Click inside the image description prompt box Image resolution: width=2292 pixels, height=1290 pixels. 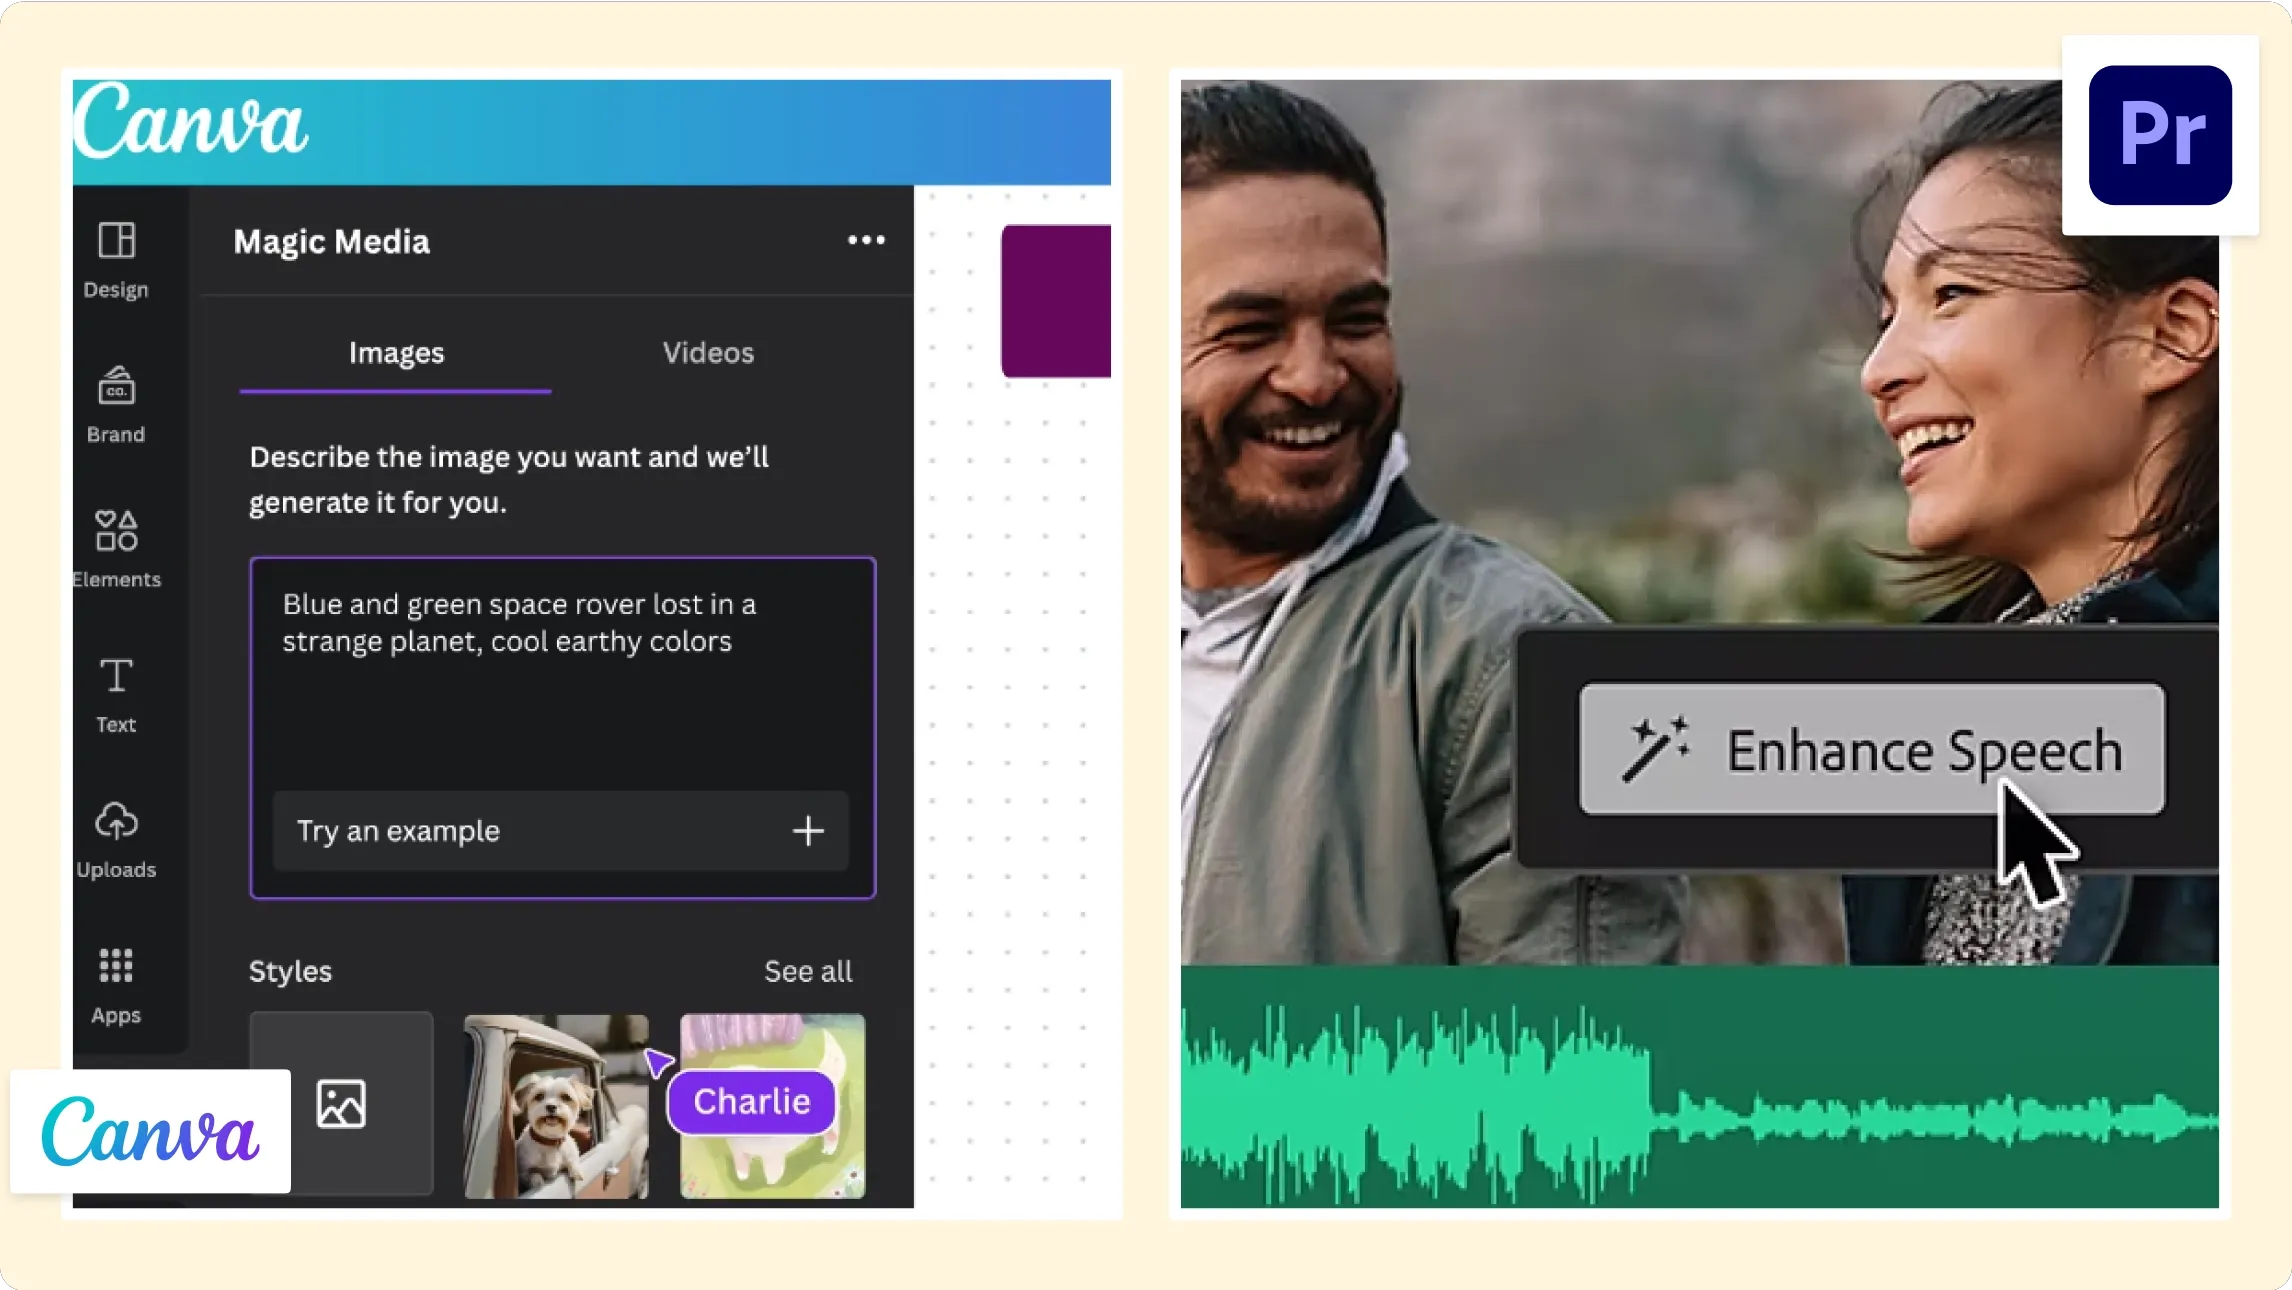562,690
